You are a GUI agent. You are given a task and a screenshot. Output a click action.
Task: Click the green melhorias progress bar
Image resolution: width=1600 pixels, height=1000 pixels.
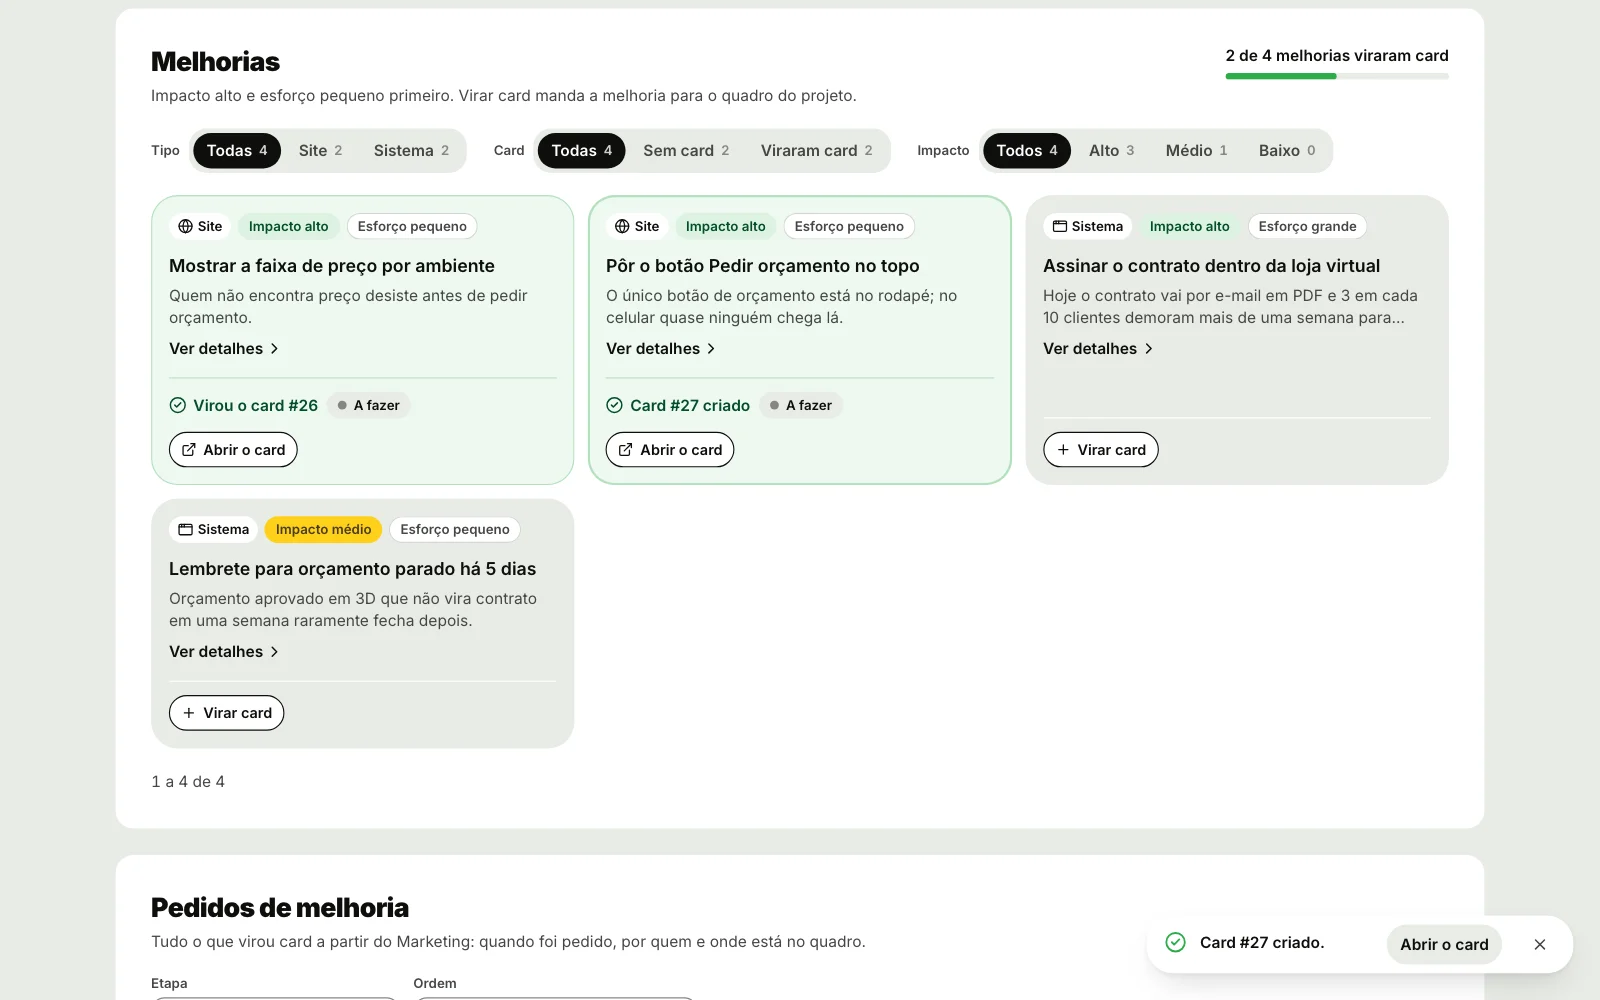point(1337,76)
